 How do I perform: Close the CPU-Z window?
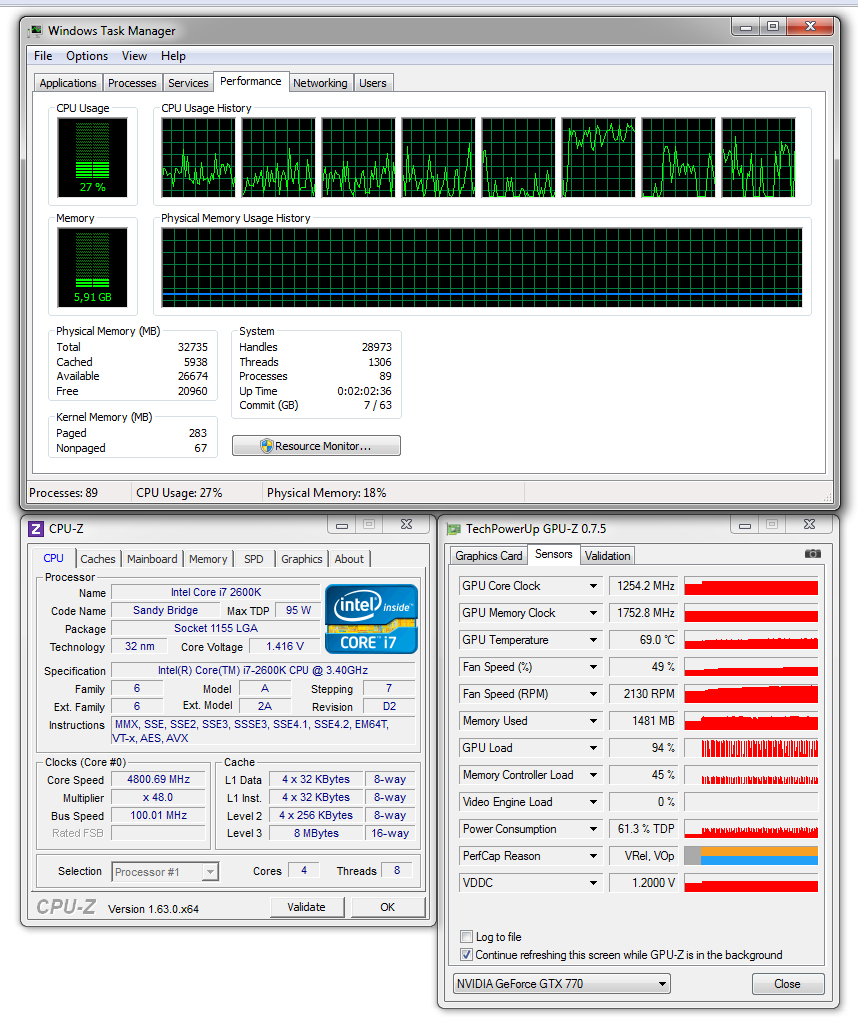click(x=406, y=525)
